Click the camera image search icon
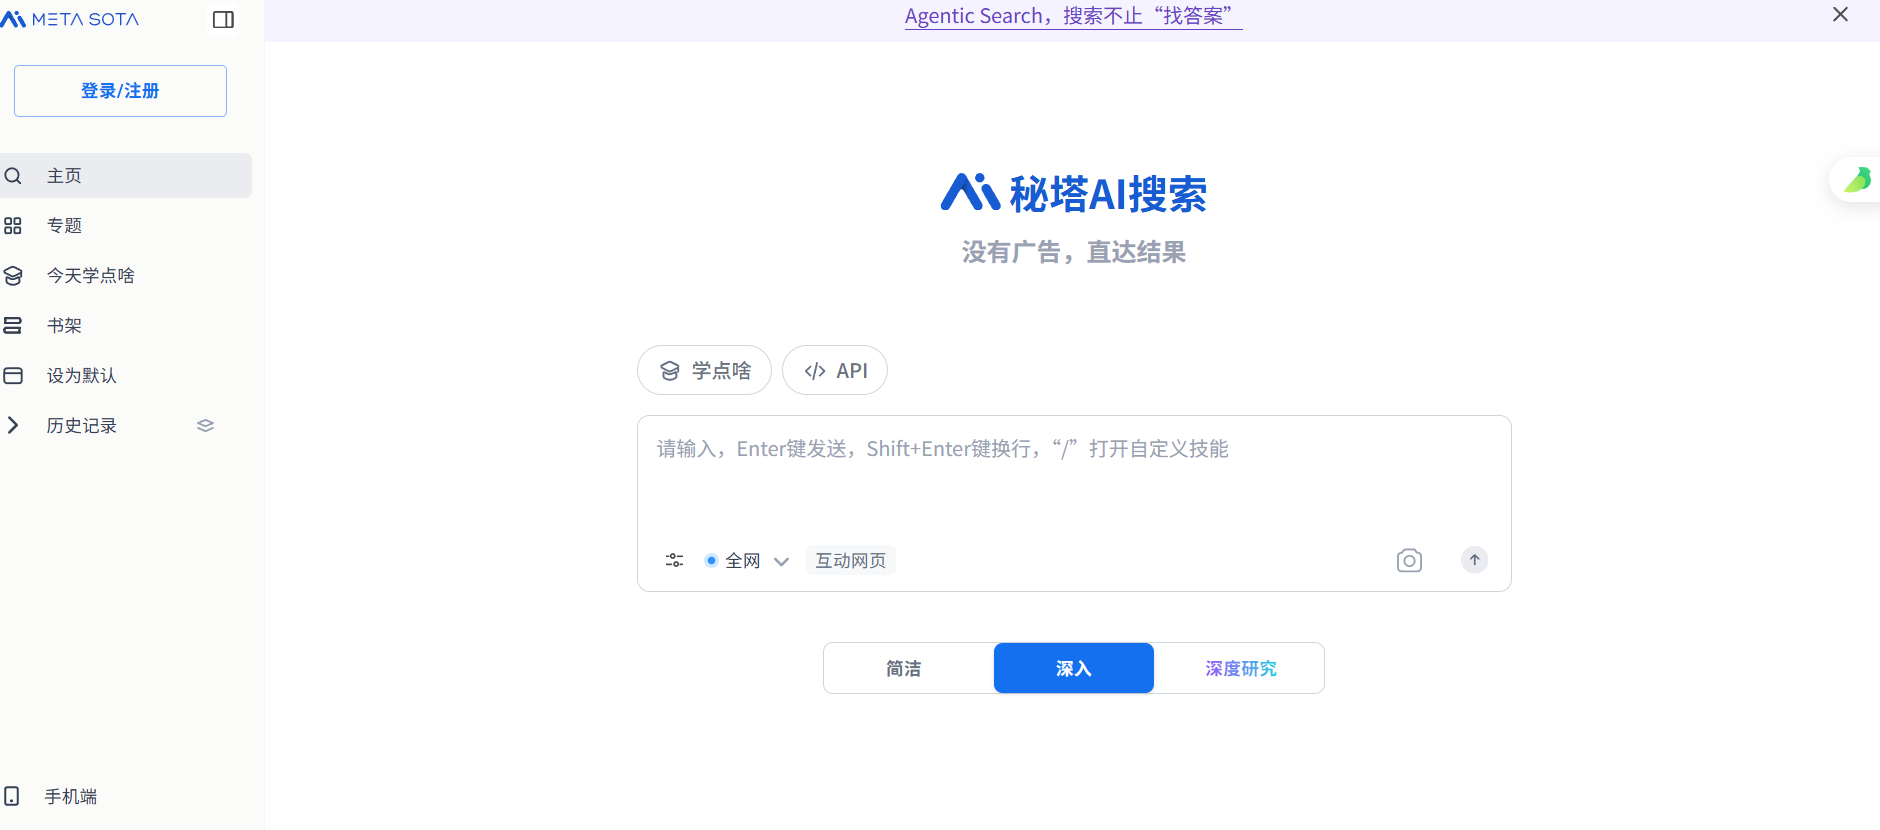 click(x=1409, y=560)
